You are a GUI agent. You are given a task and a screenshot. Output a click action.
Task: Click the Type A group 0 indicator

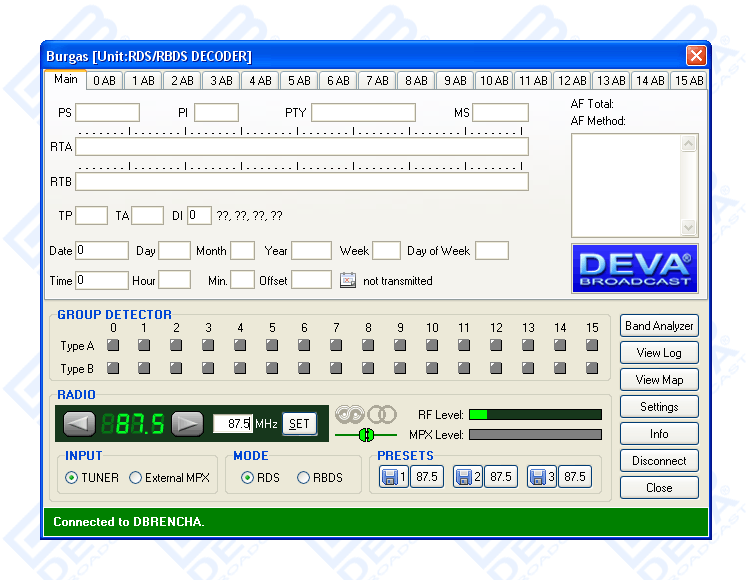pos(113,346)
